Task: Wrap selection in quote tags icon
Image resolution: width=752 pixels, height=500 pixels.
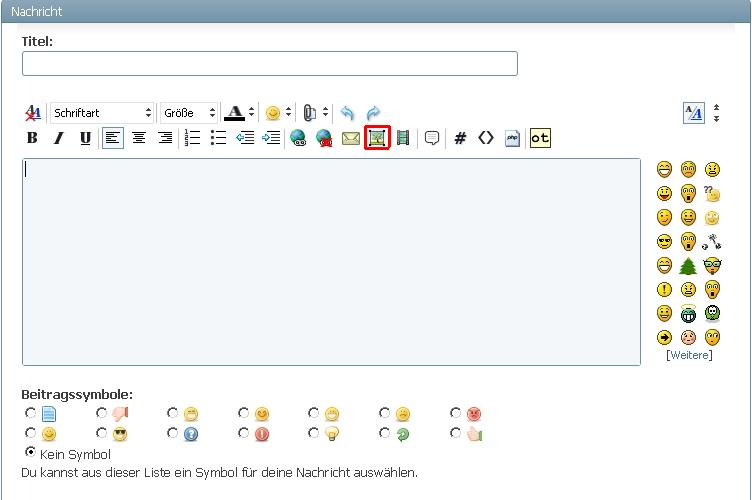Action: [432, 138]
